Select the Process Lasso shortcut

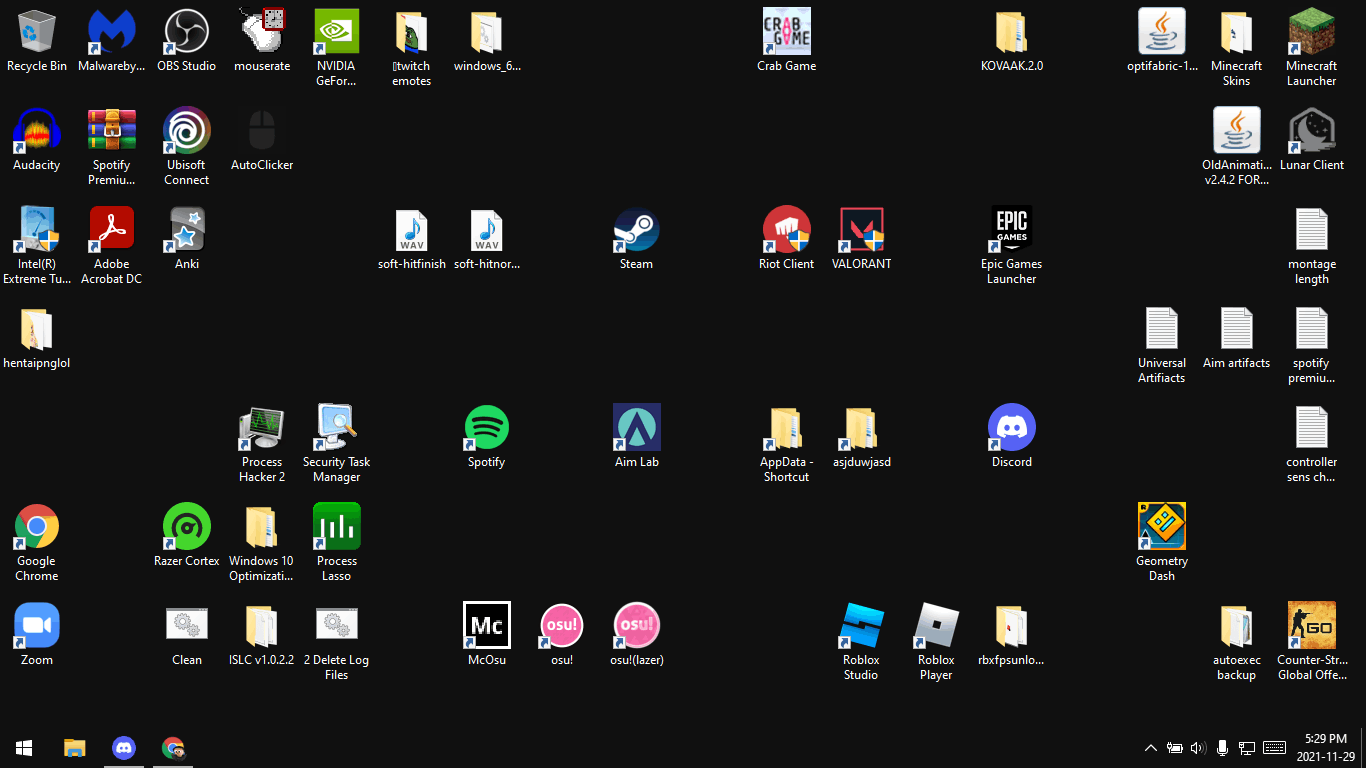click(337, 527)
